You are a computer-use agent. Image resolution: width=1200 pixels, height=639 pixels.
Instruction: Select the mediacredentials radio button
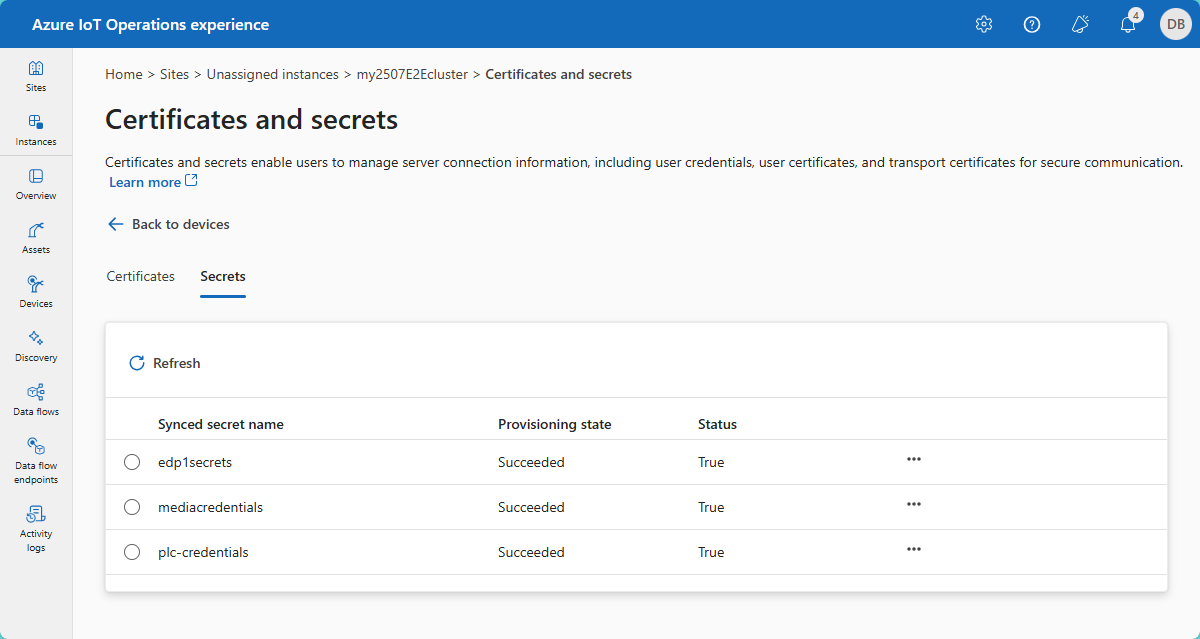click(132, 507)
